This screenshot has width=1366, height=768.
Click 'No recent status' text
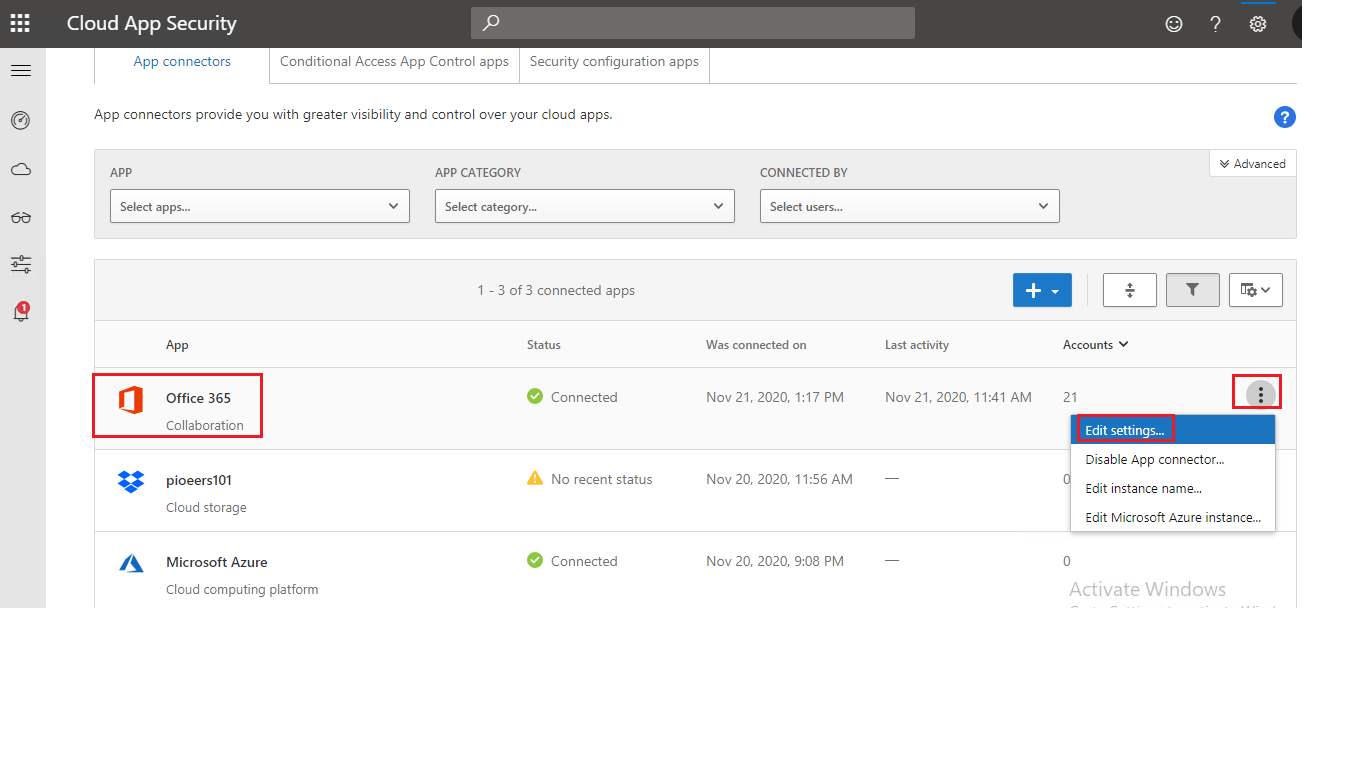[601, 479]
